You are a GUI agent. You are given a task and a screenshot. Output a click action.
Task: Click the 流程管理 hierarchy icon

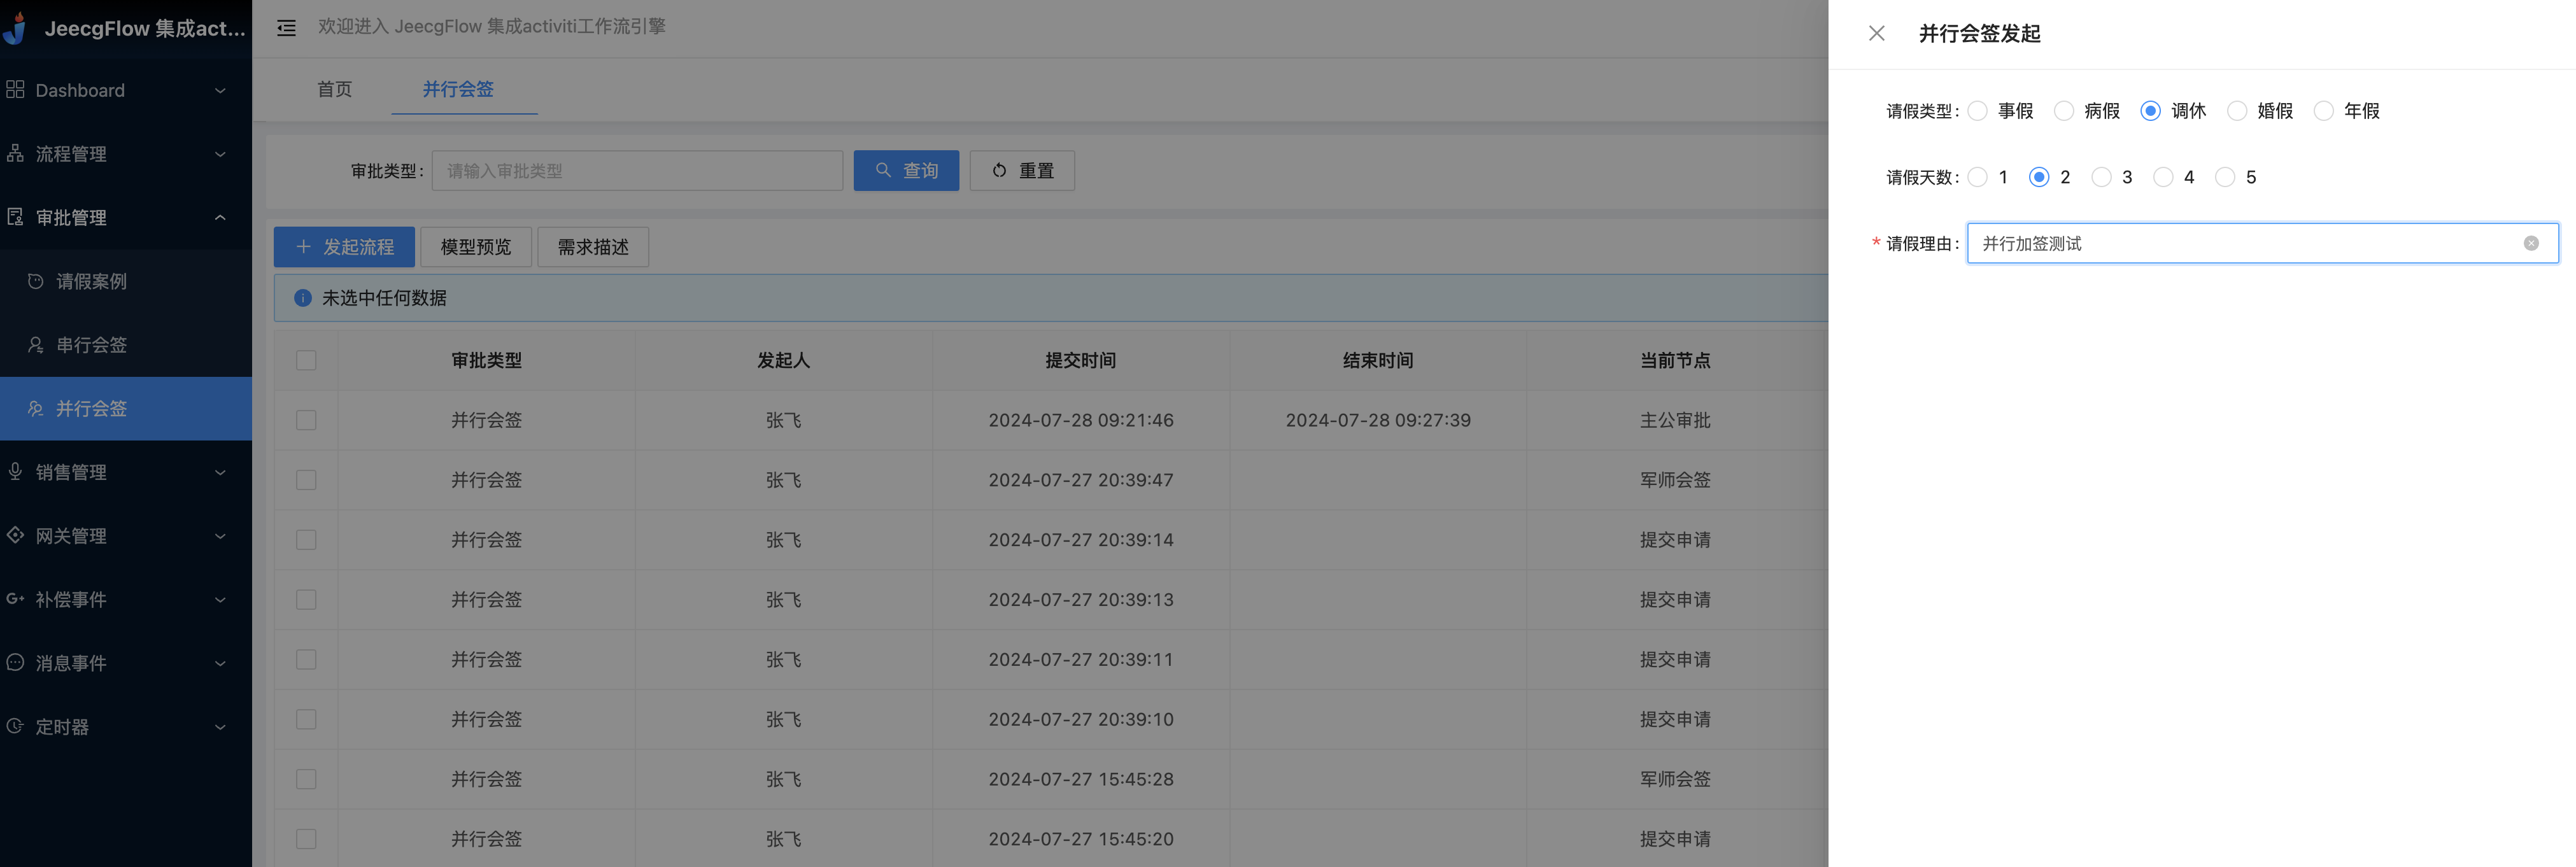(15, 153)
